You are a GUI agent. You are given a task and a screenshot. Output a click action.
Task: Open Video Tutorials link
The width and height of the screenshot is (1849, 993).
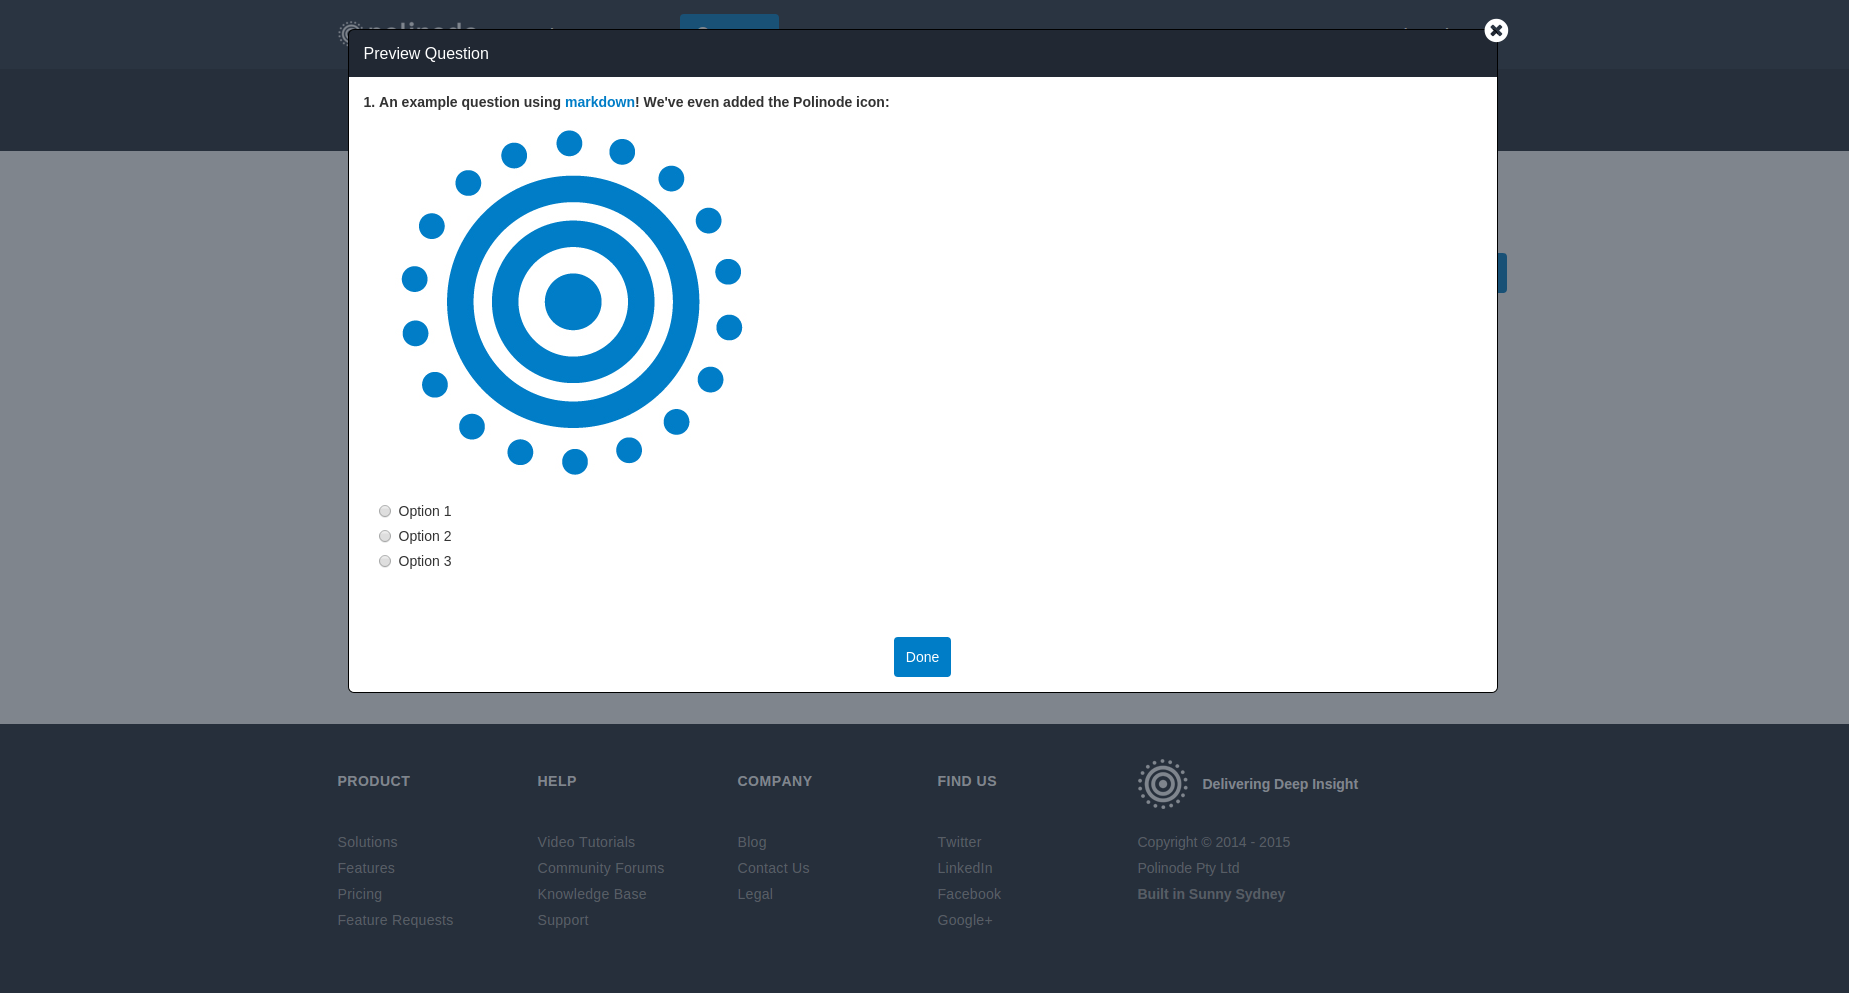click(586, 842)
